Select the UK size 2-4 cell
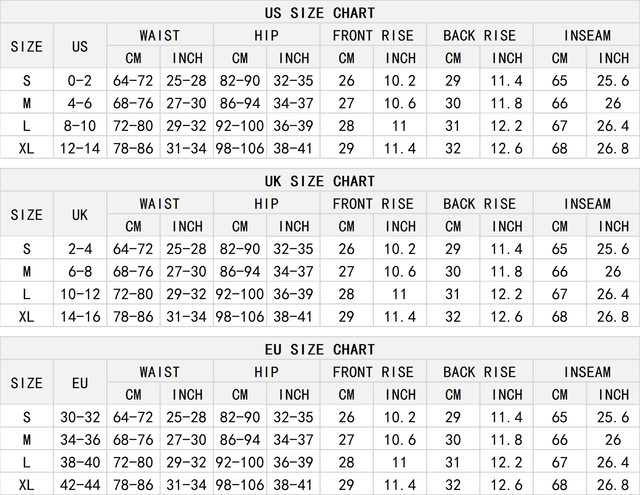Image resolution: width=640 pixels, height=495 pixels. click(80, 249)
